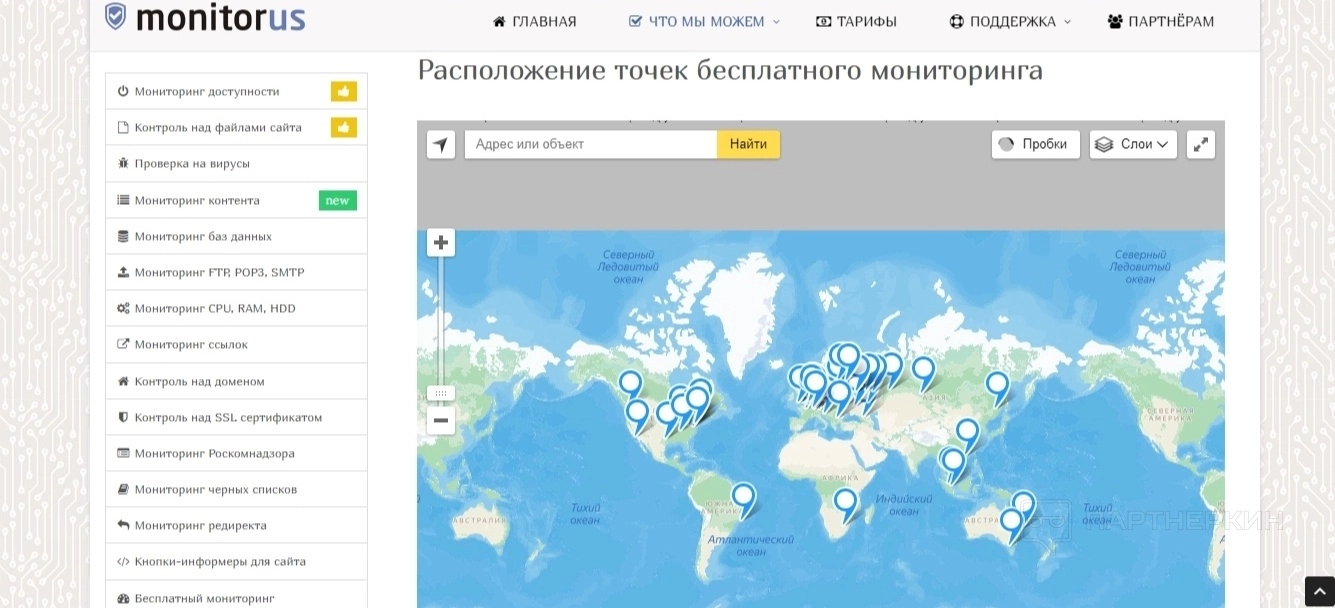Focus the Адрес или объект search field
This screenshot has width=1335, height=608.
click(x=591, y=144)
